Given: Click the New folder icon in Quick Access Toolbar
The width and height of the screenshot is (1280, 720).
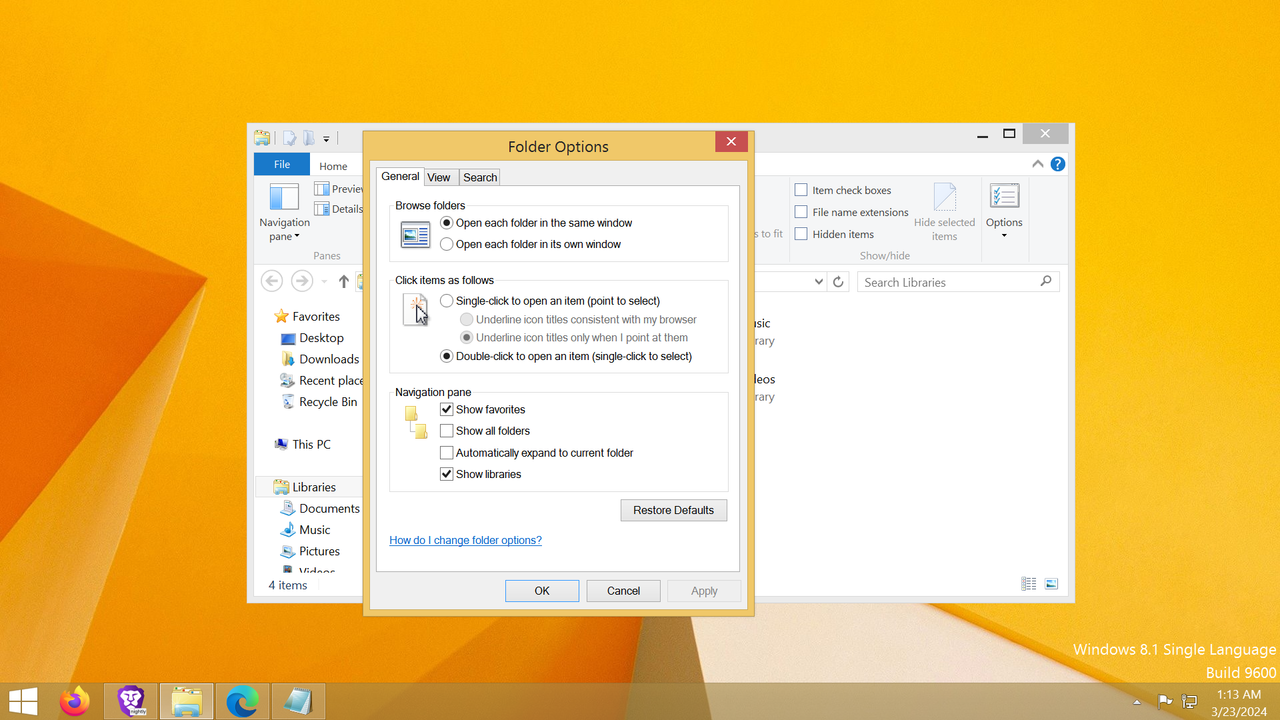Looking at the screenshot, I should click(x=309, y=139).
